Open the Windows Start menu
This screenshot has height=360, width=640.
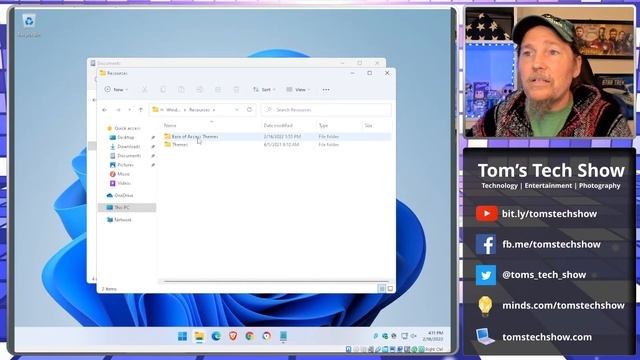click(x=182, y=336)
